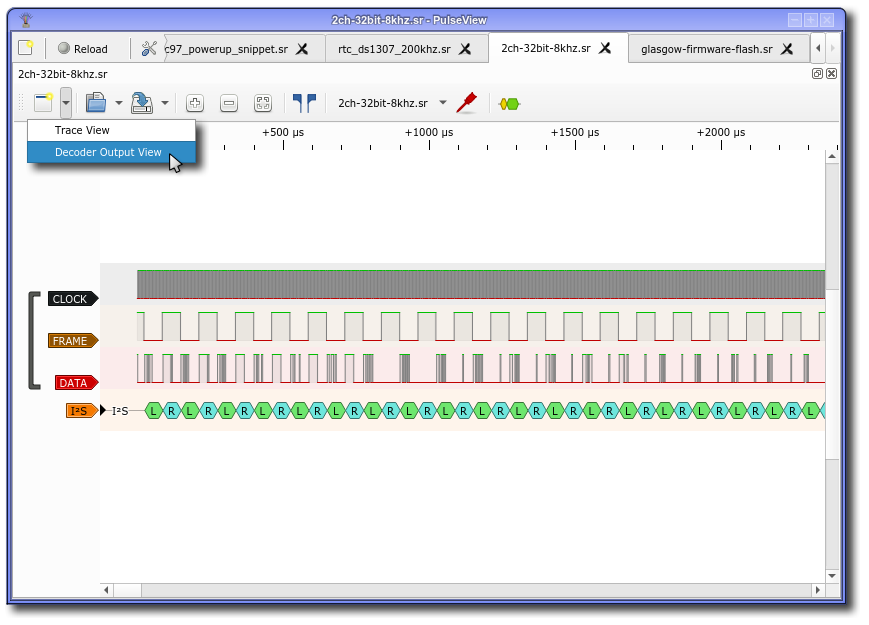The image size is (869, 625).
Task: Click the zoom in button
Action: (195, 103)
